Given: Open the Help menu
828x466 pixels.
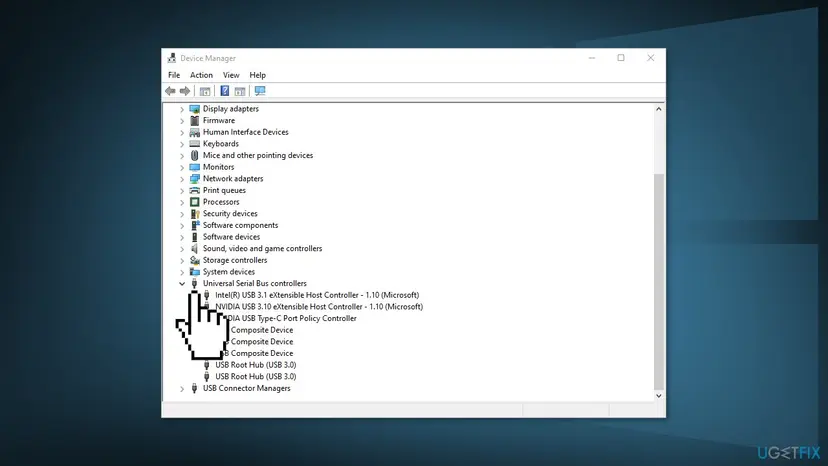Looking at the screenshot, I should (x=258, y=75).
